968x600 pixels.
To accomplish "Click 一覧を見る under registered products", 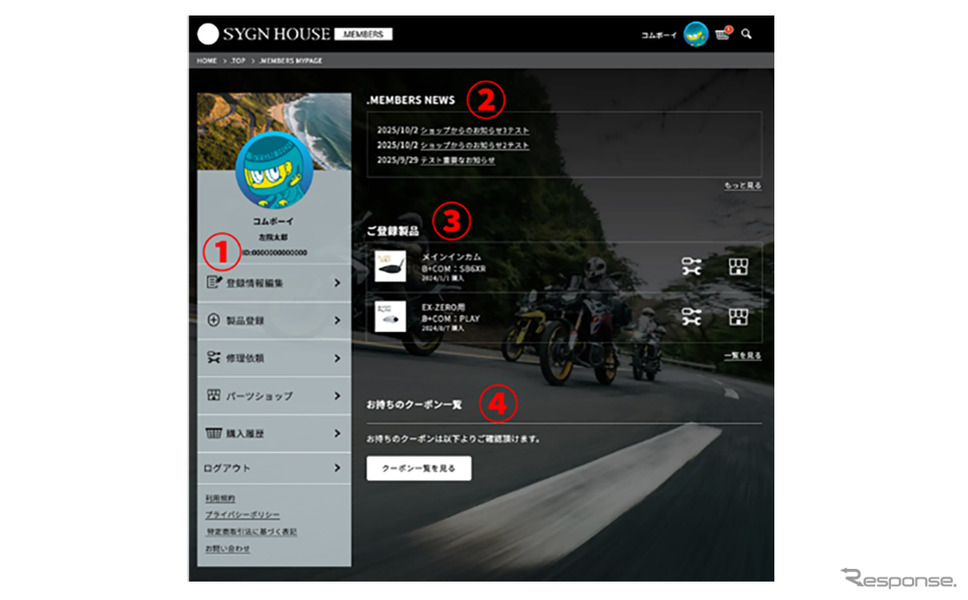I will click(x=743, y=355).
